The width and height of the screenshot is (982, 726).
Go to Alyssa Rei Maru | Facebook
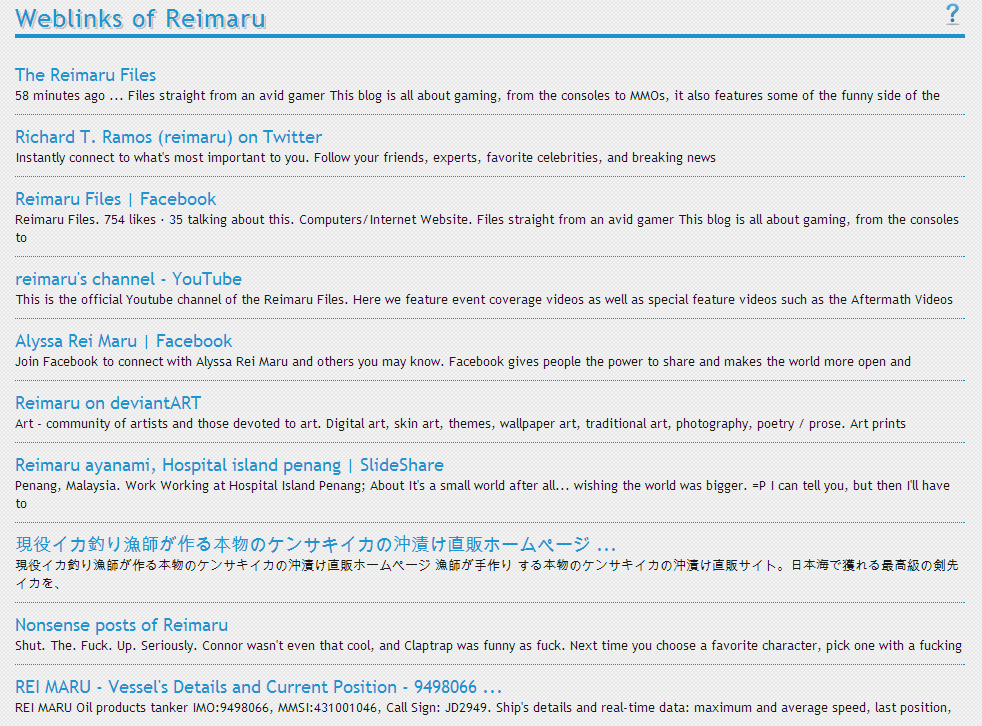tap(123, 341)
